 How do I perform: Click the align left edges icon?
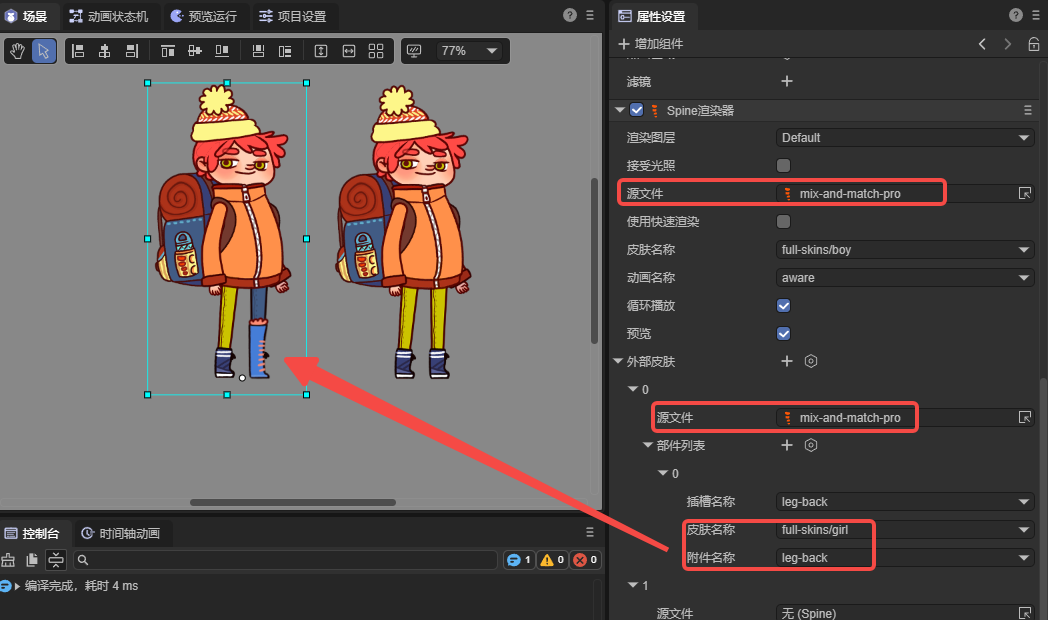coord(78,51)
